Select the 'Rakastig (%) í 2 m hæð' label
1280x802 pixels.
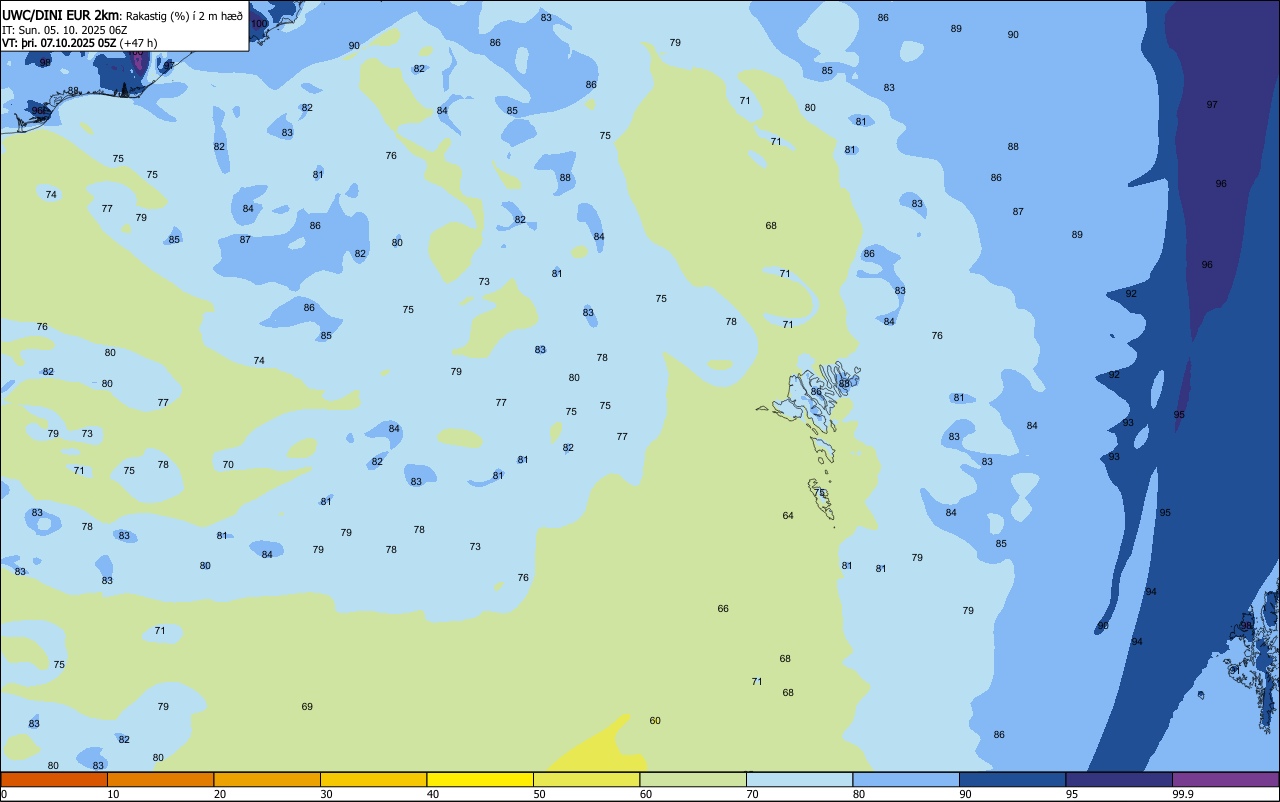coord(184,15)
